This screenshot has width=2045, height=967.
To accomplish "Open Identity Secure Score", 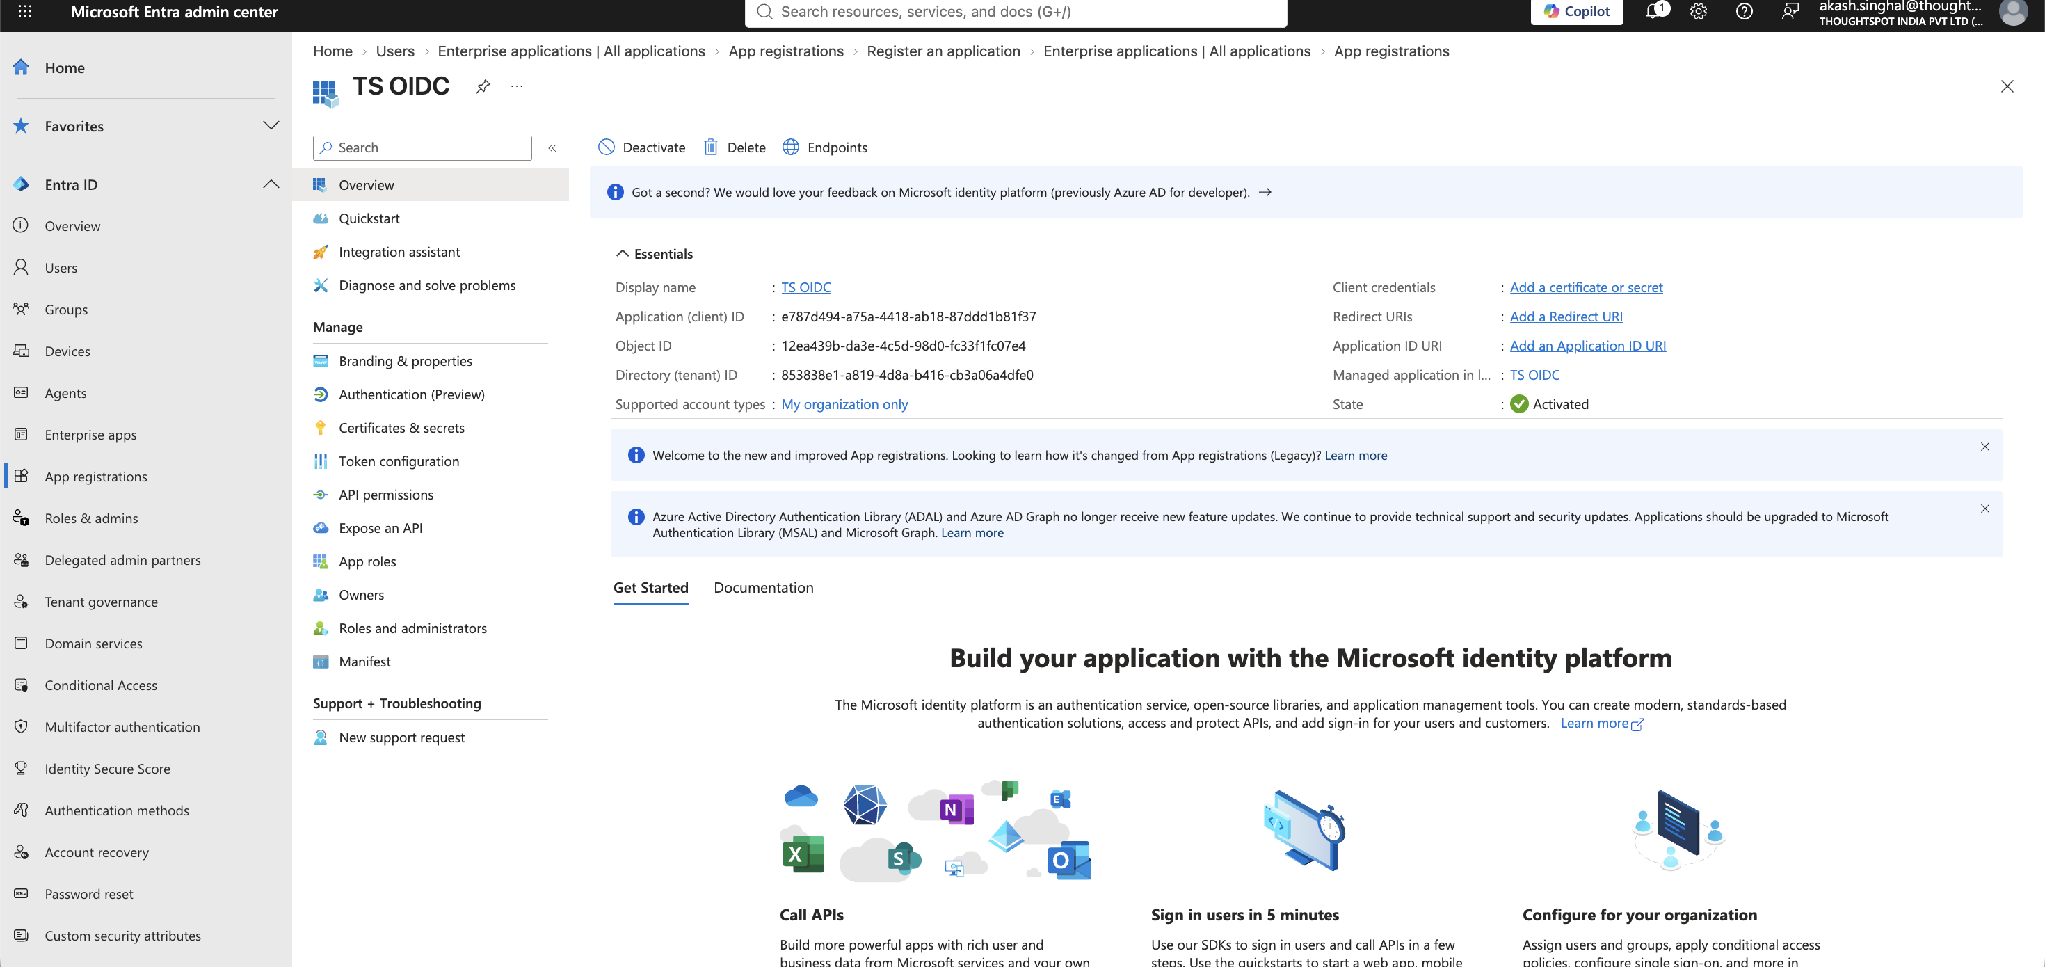I will click(x=107, y=769).
